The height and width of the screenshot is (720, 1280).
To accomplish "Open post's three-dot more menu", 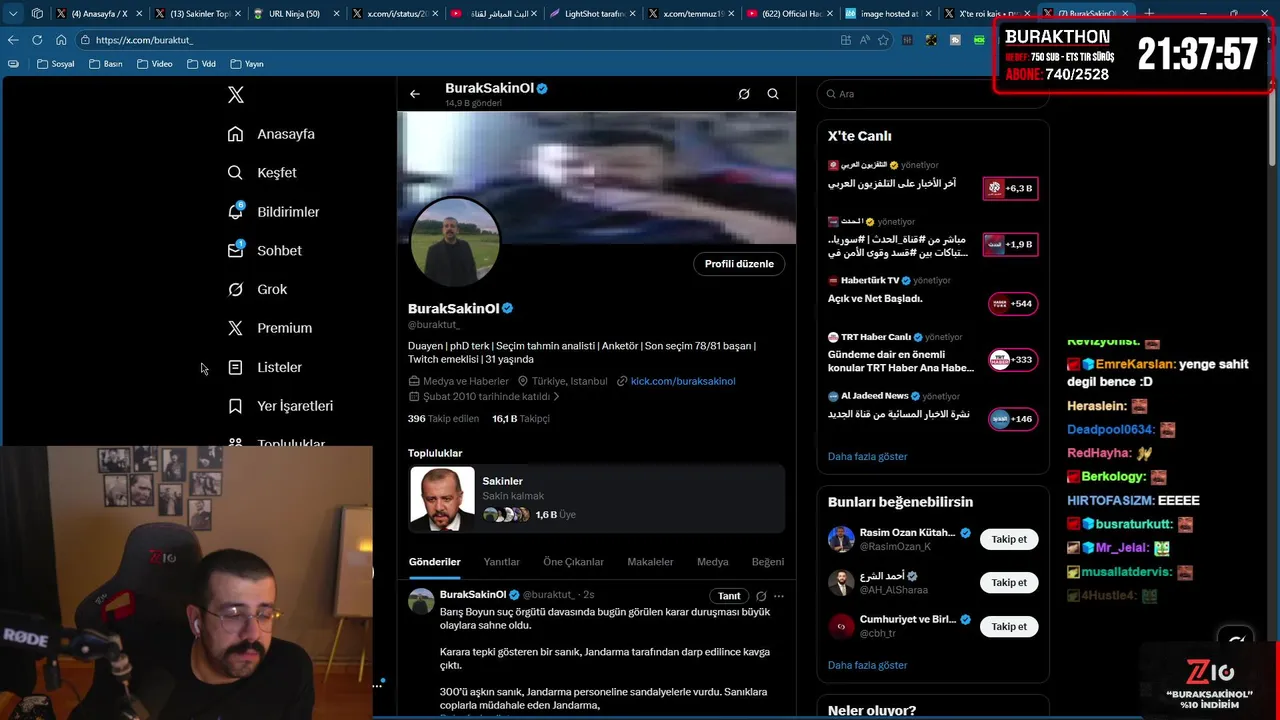I will pyautogui.click(x=779, y=596).
